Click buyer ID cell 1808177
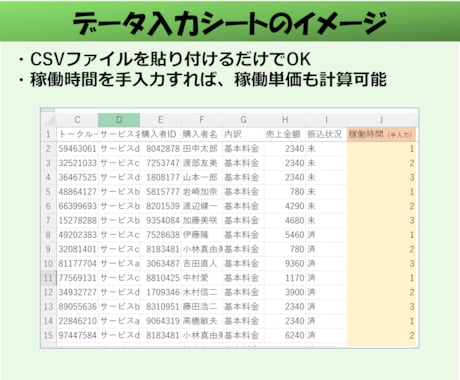 point(160,177)
